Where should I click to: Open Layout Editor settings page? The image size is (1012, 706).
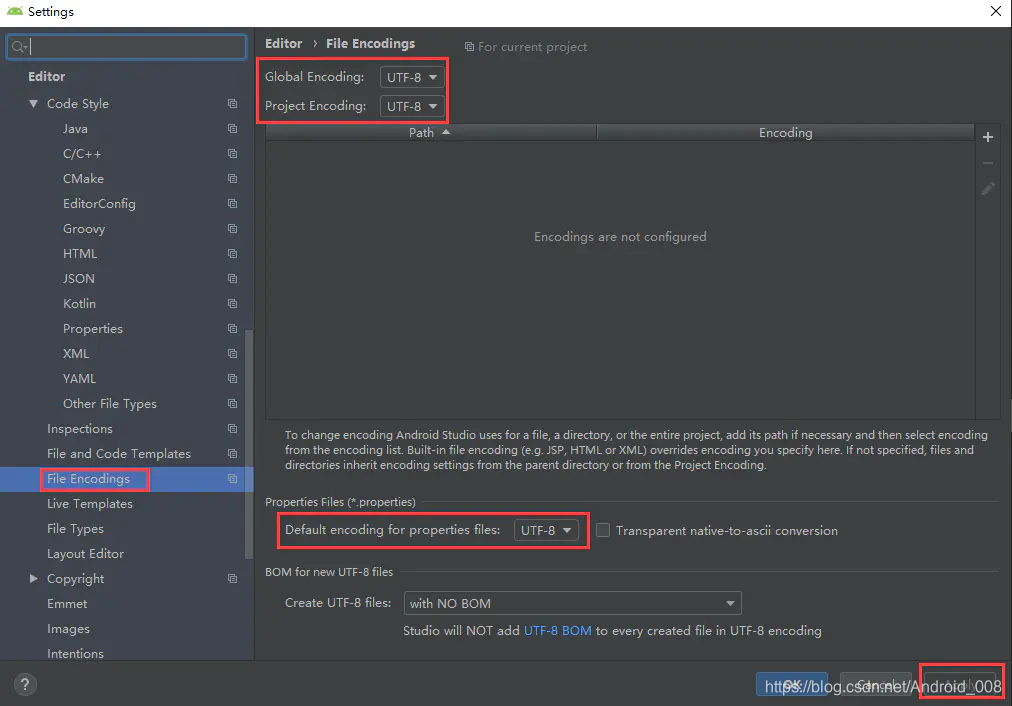85,554
